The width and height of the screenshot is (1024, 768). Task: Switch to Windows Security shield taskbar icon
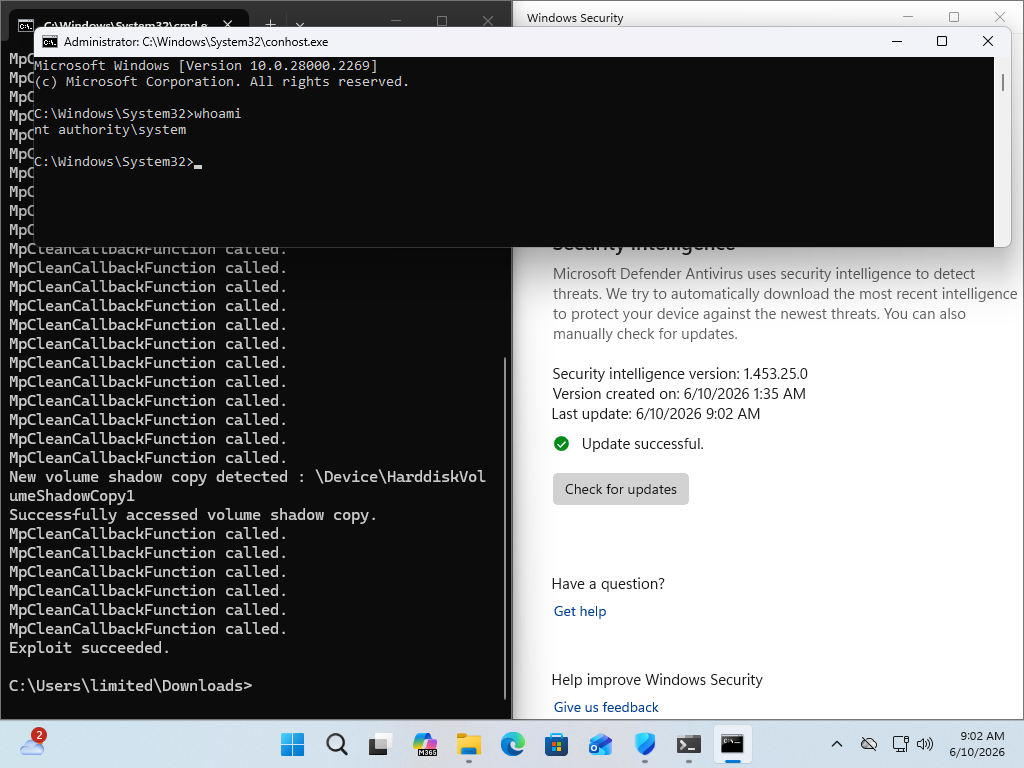tap(645, 744)
